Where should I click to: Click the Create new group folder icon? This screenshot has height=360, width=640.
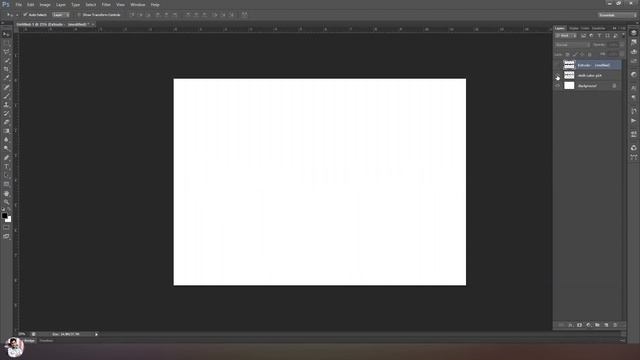point(597,325)
